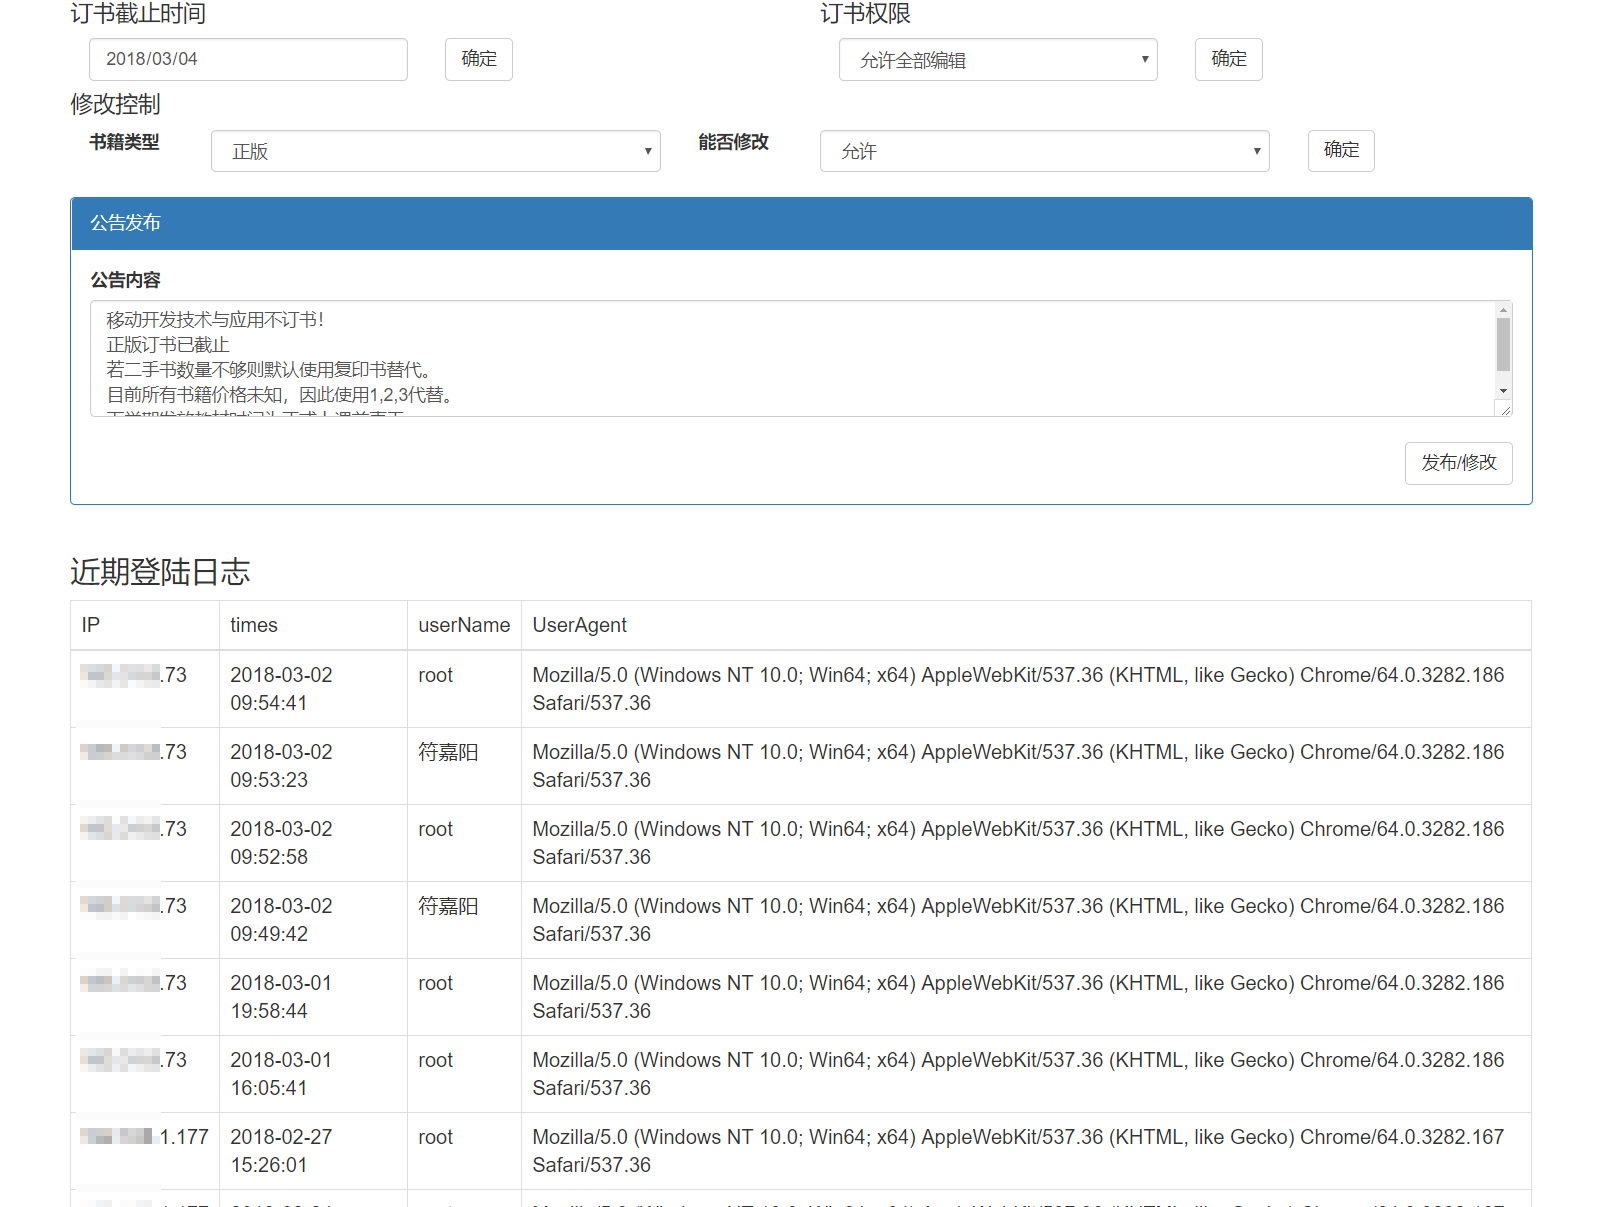This screenshot has width=1602, height=1207.
Task: Confirm the modification control setting
Action: [1340, 151]
